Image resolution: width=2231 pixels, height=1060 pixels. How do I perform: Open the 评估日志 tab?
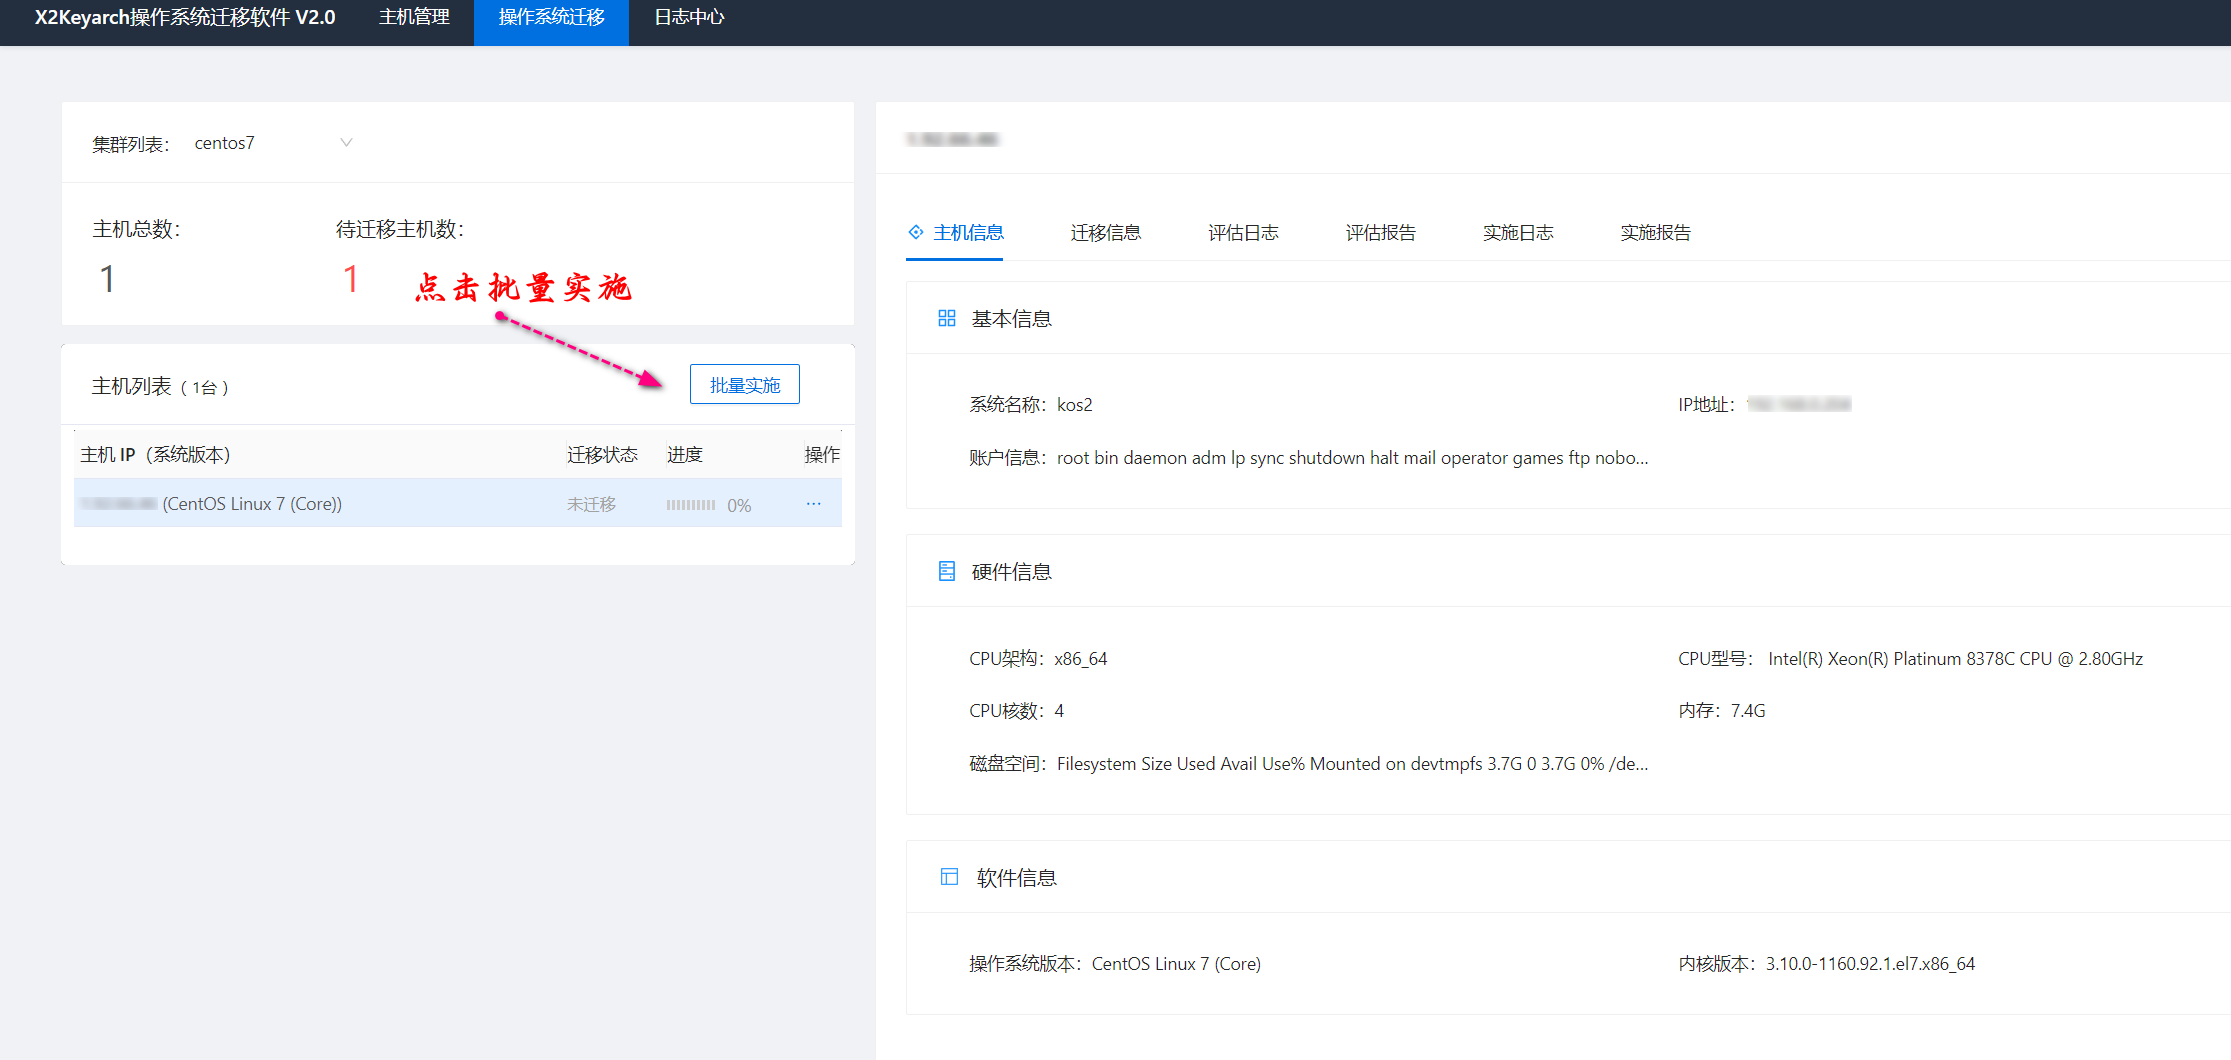pos(1243,233)
